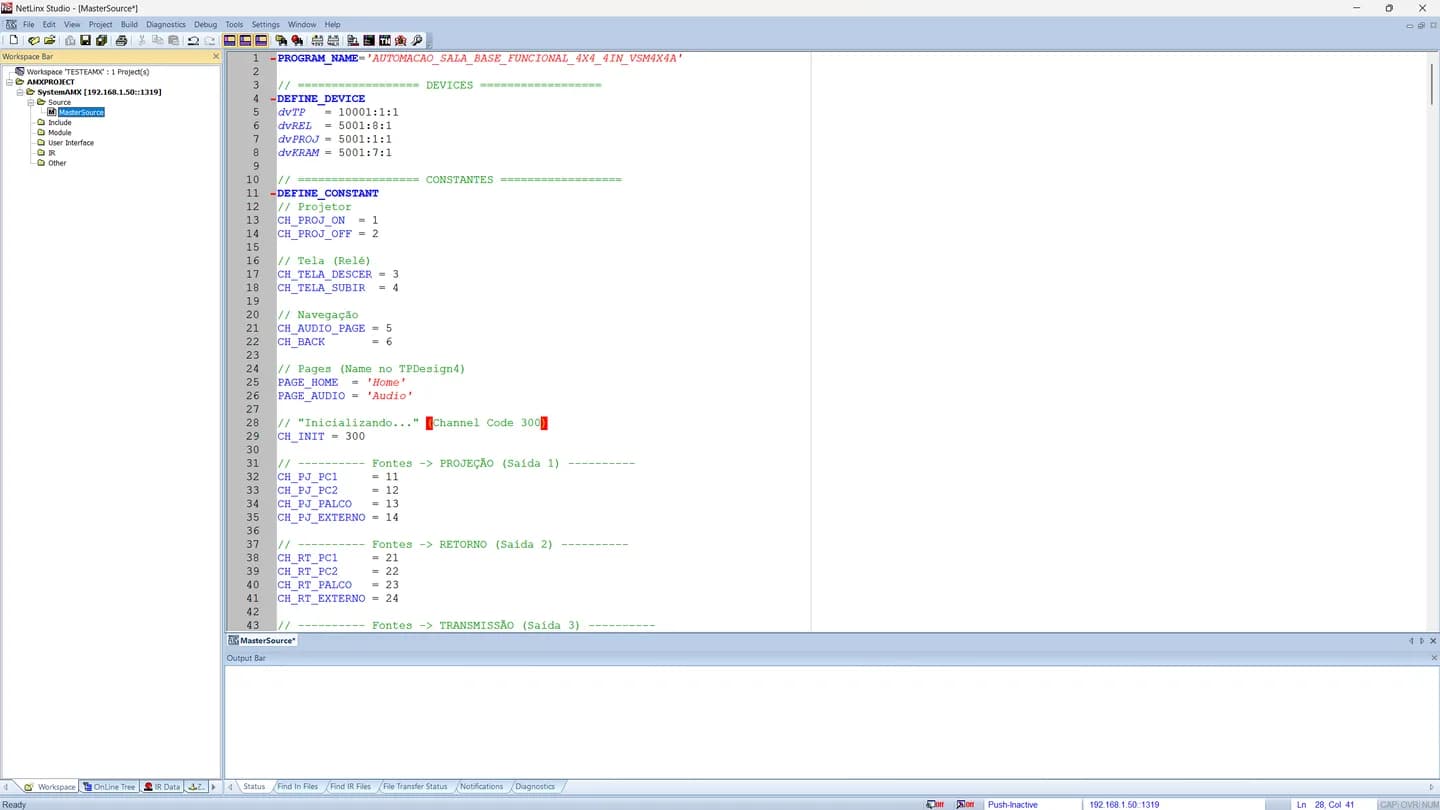Print the source with printer icon
Screen dimensions: 1440x810
(121, 40)
